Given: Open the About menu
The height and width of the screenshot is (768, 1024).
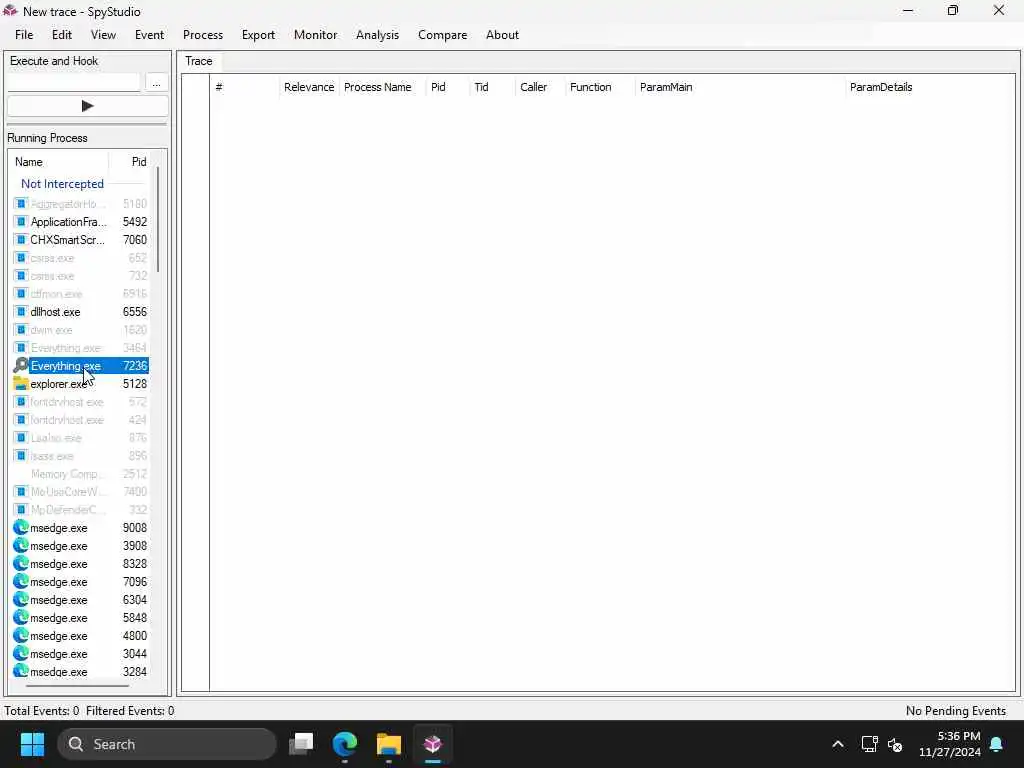Looking at the screenshot, I should click(x=502, y=35).
